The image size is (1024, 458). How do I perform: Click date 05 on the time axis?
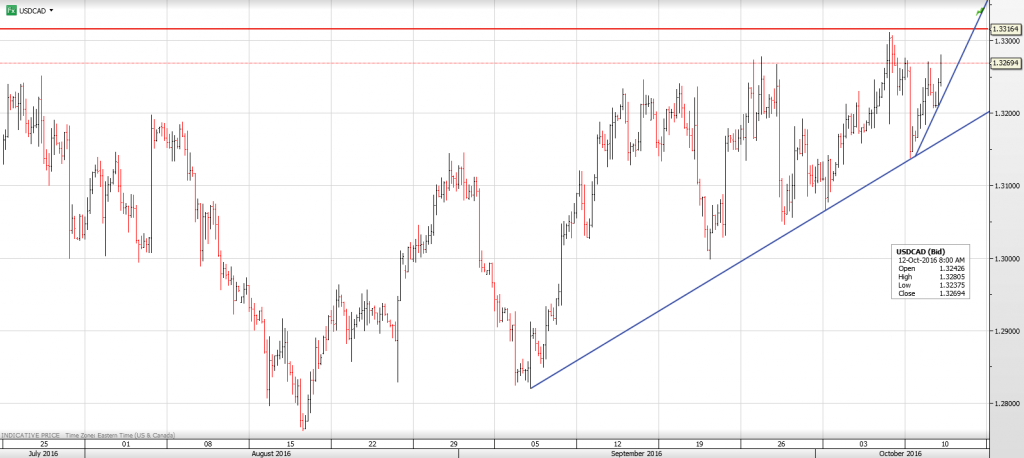pyautogui.click(x=535, y=442)
